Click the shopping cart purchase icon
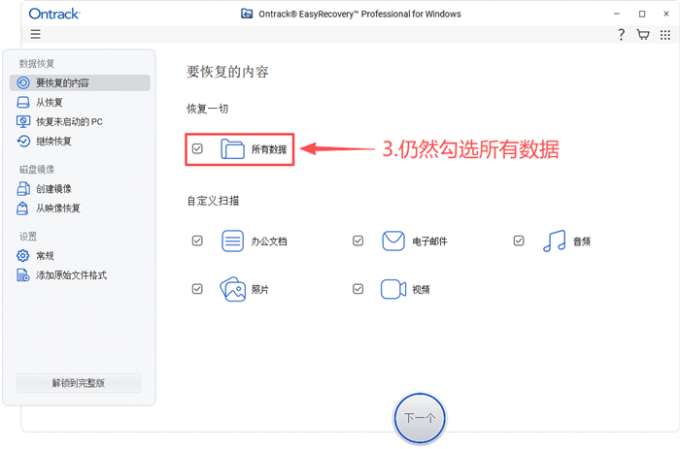 coord(643,34)
